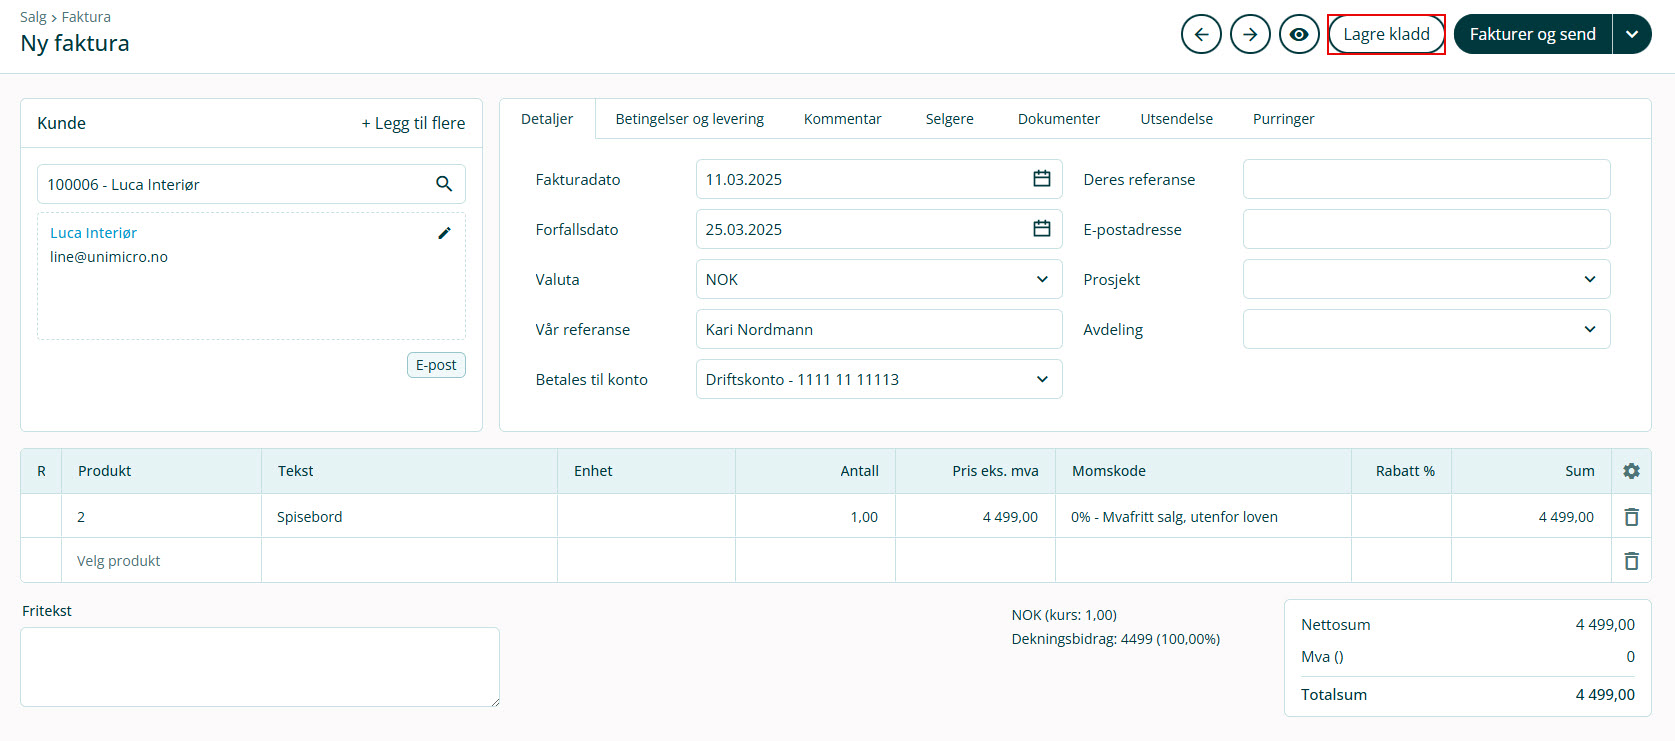1675x741 pixels.
Task: Go to the next invoice arrow
Action: tap(1250, 34)
